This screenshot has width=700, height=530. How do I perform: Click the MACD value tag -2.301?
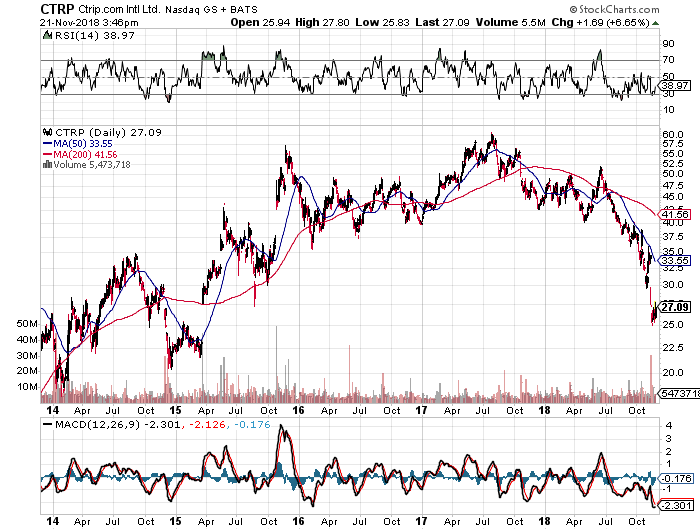point(676,505)
